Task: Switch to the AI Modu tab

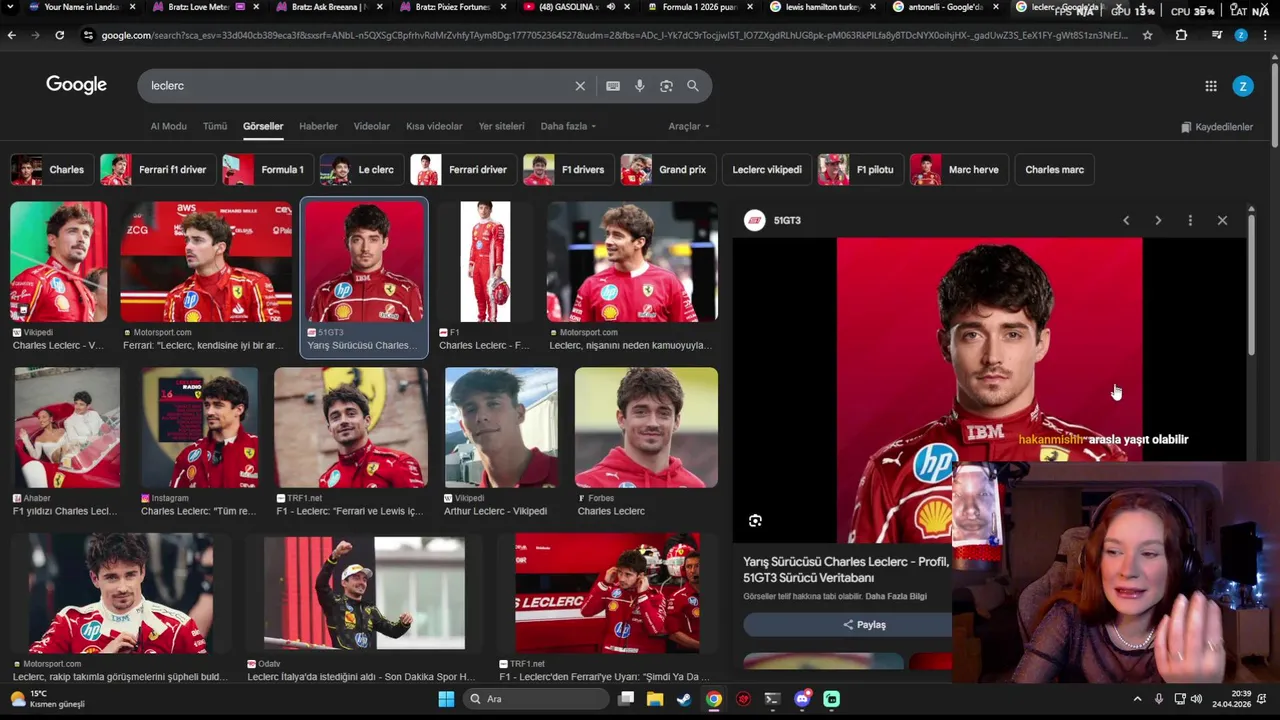Action: tap(168, 126)
